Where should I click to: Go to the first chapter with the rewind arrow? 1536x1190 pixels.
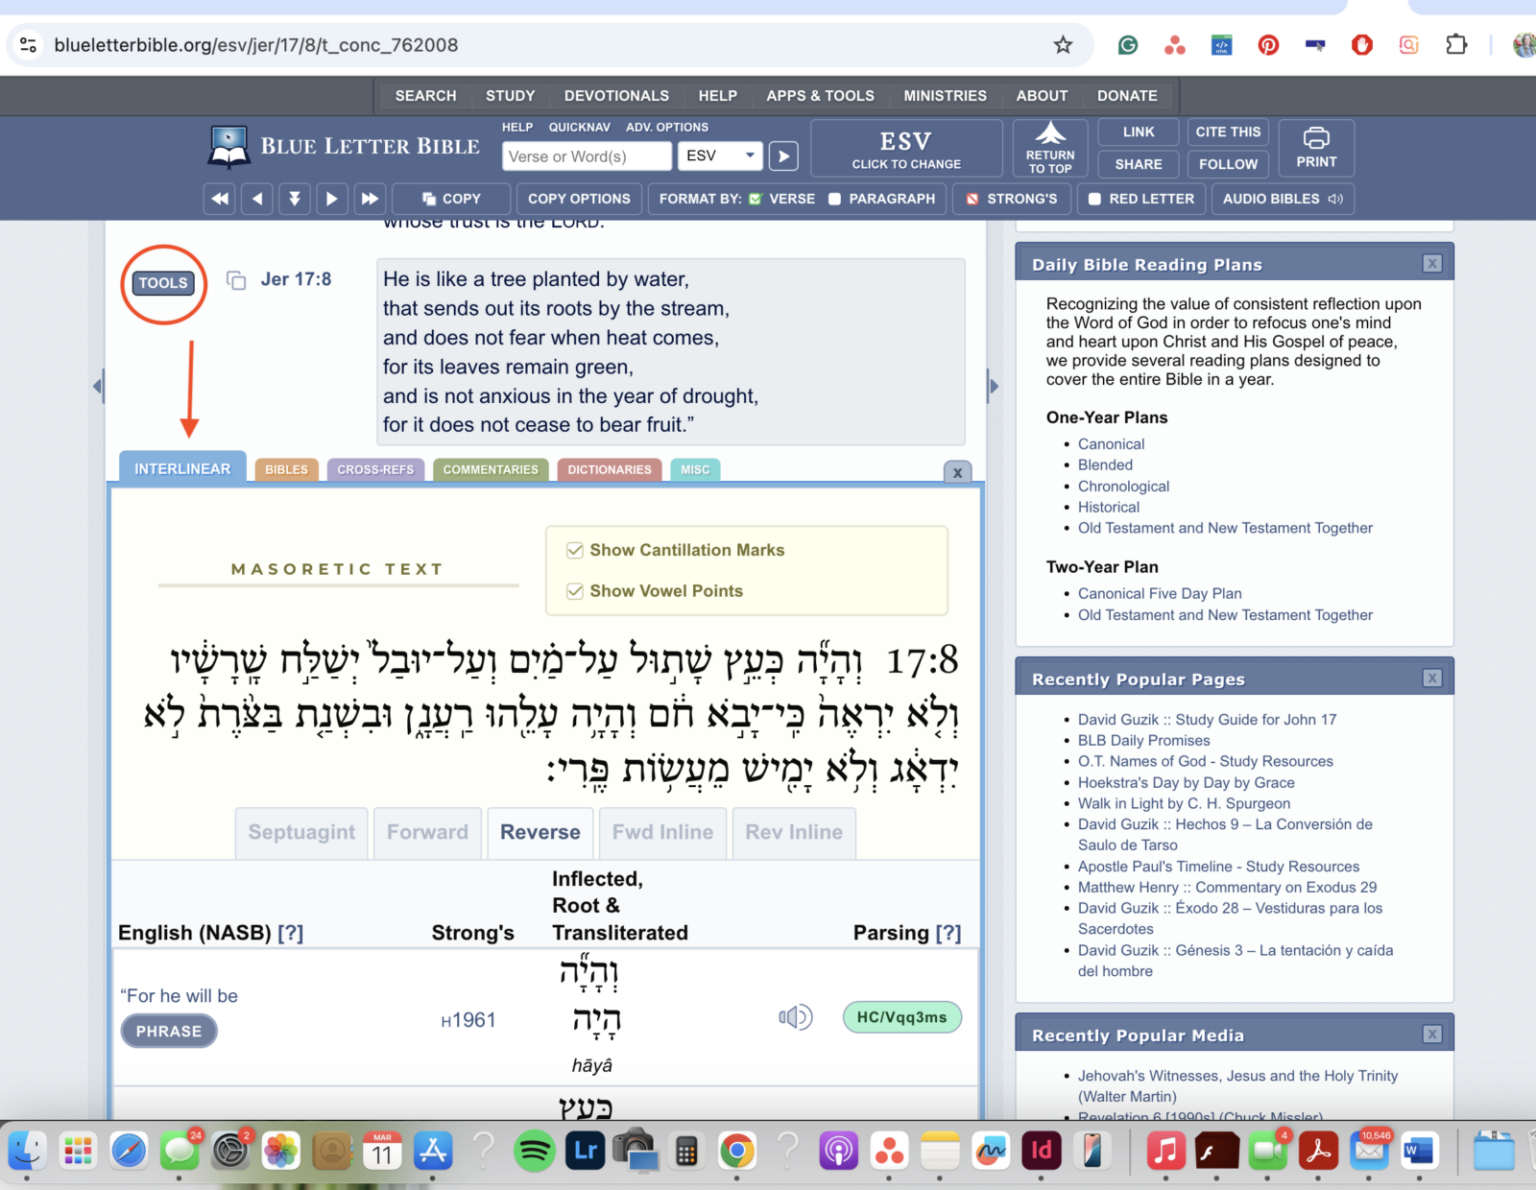click(220, 199)
